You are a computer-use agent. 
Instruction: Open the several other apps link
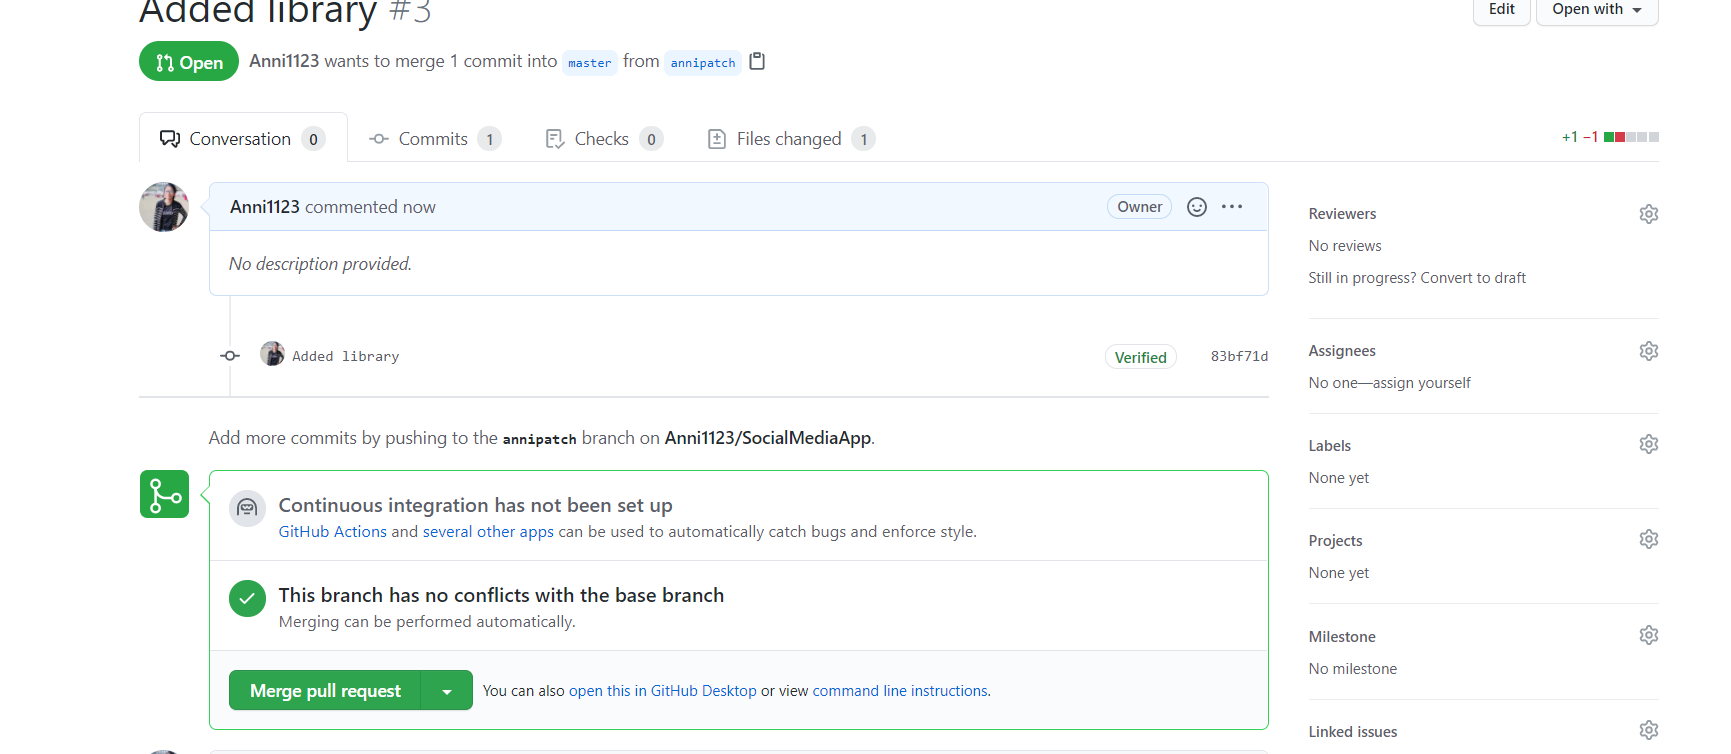488,532
